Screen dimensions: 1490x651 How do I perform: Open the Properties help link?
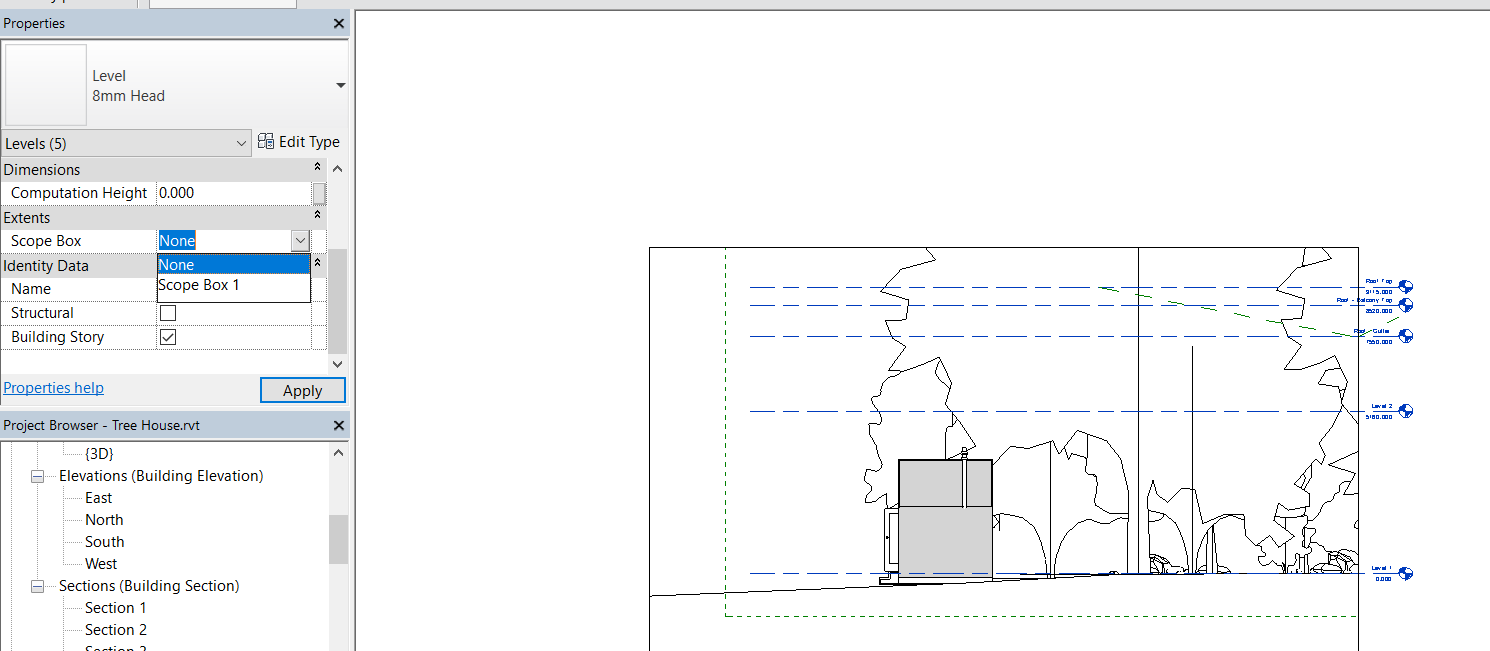coord(54,388)
